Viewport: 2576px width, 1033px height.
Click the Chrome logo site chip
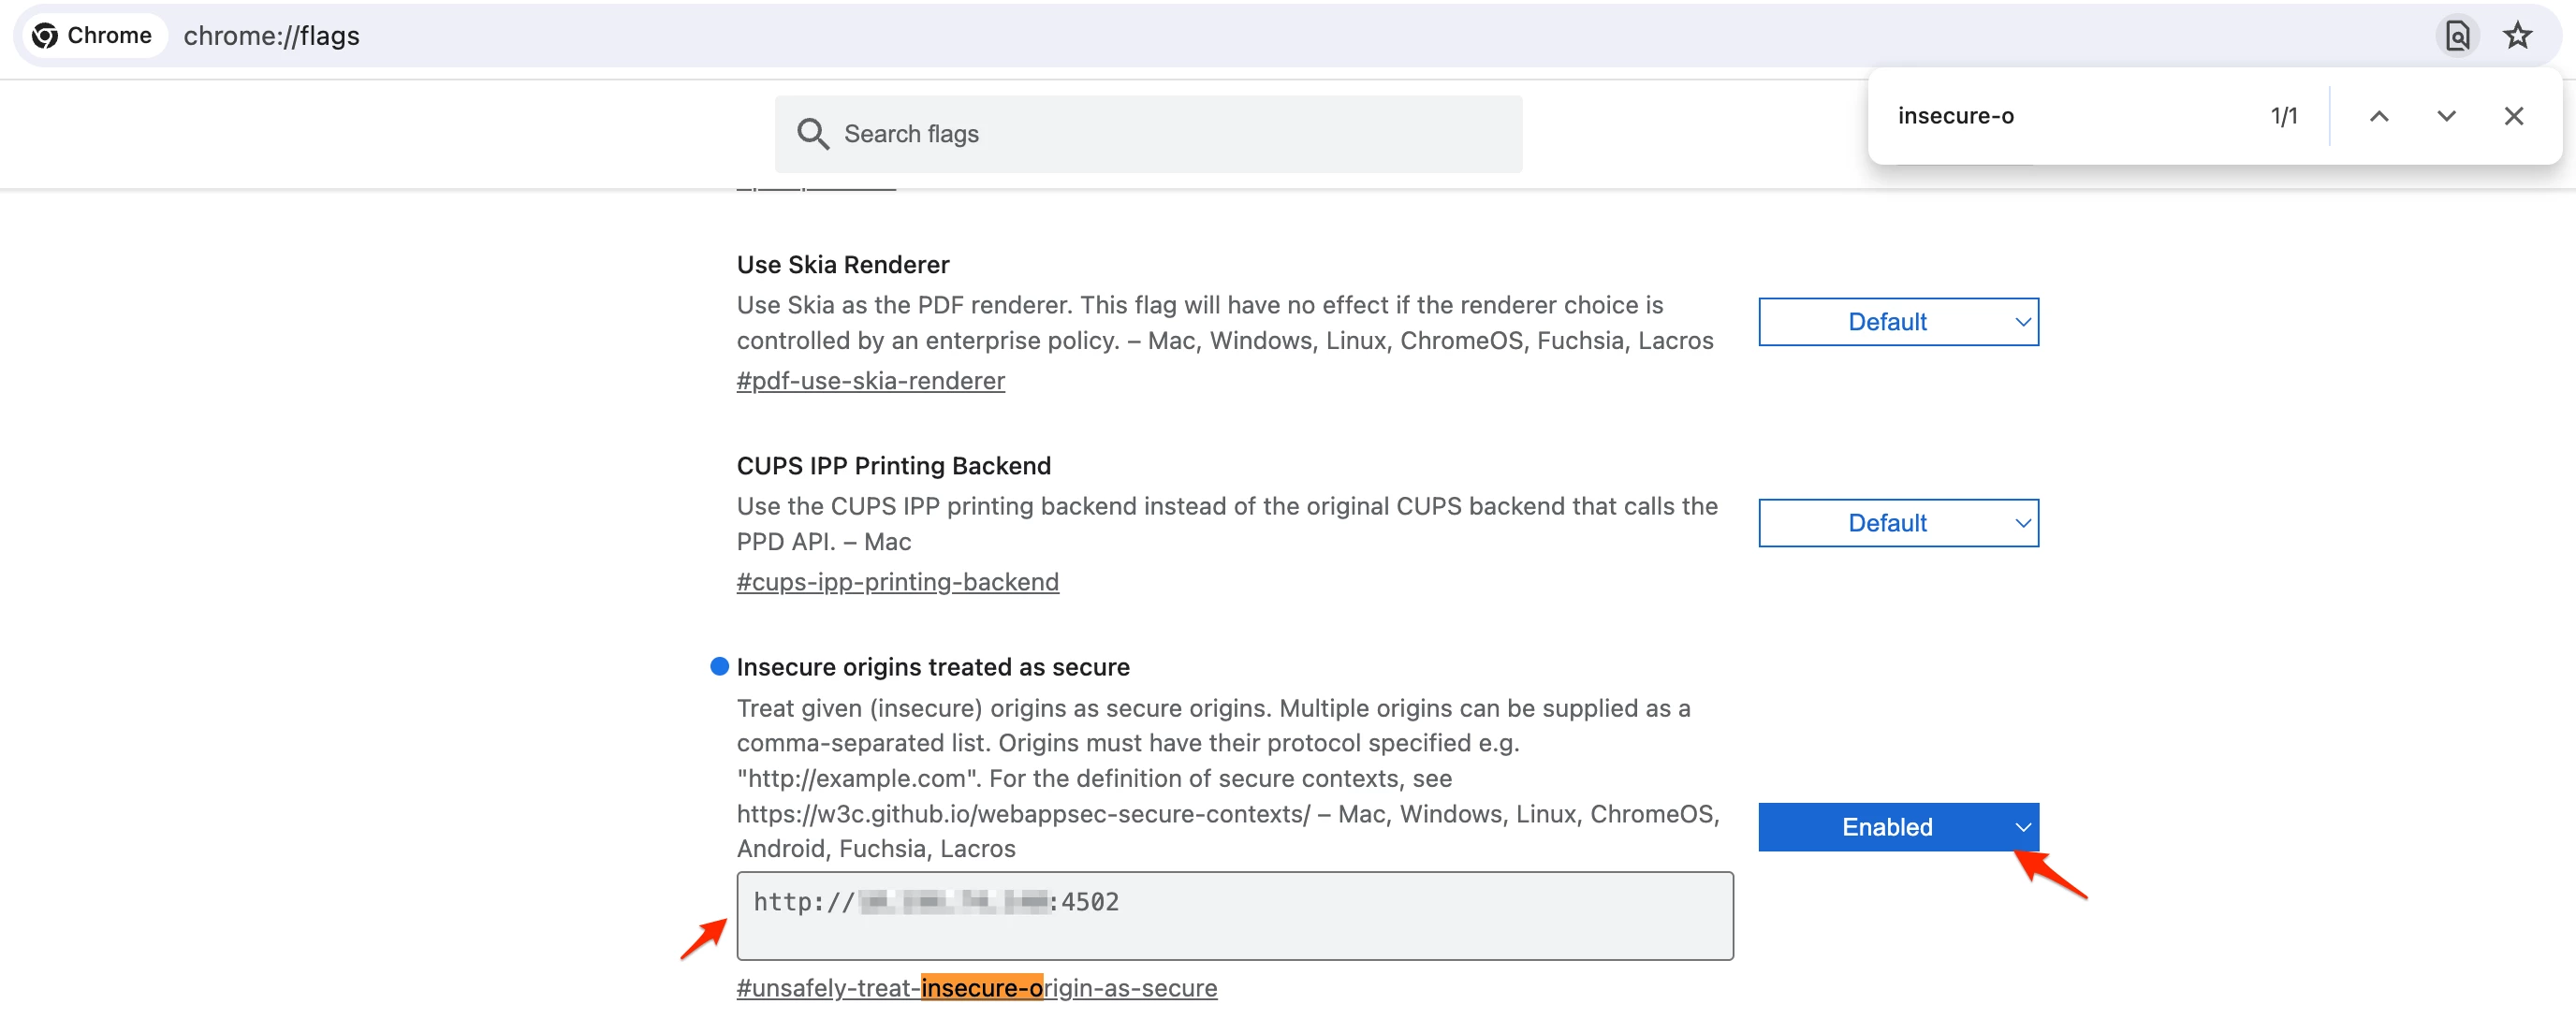click(92, 36)
